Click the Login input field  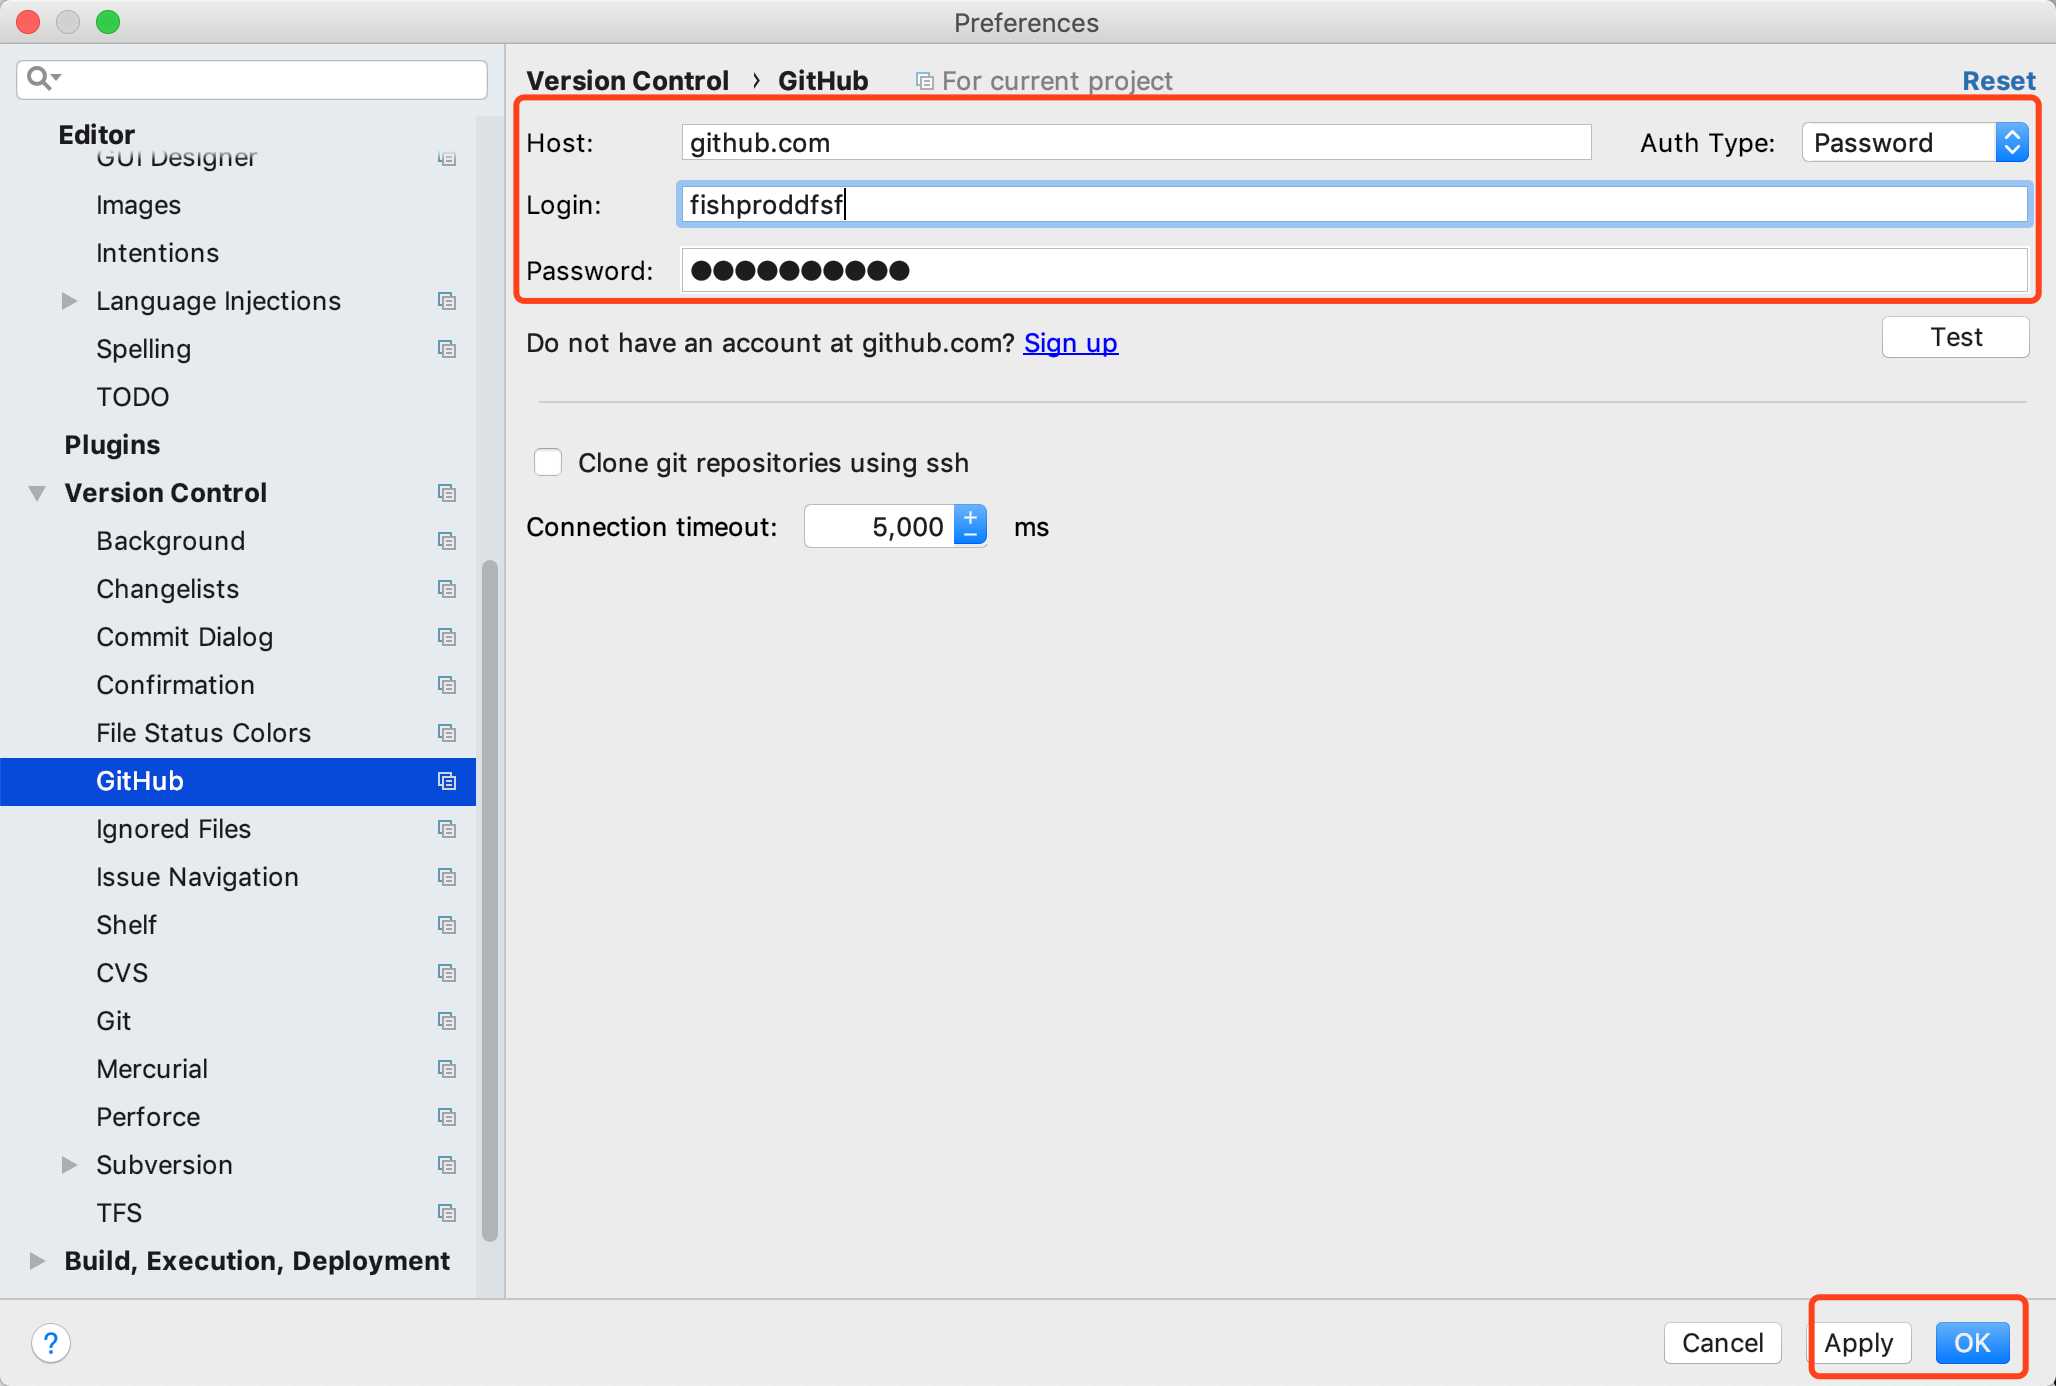pos(1354,204)
